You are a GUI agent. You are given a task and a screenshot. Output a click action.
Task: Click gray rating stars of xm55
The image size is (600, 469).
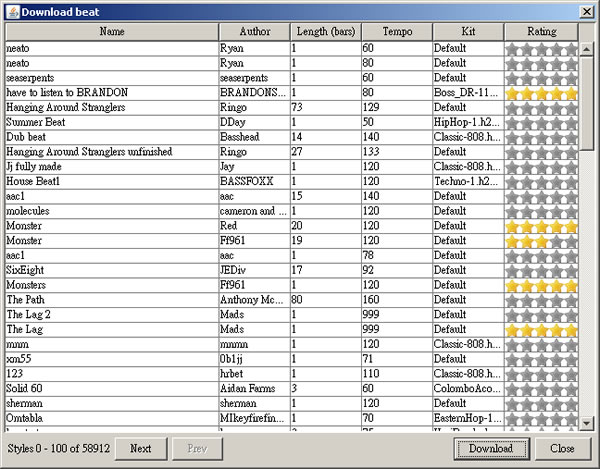541,359
